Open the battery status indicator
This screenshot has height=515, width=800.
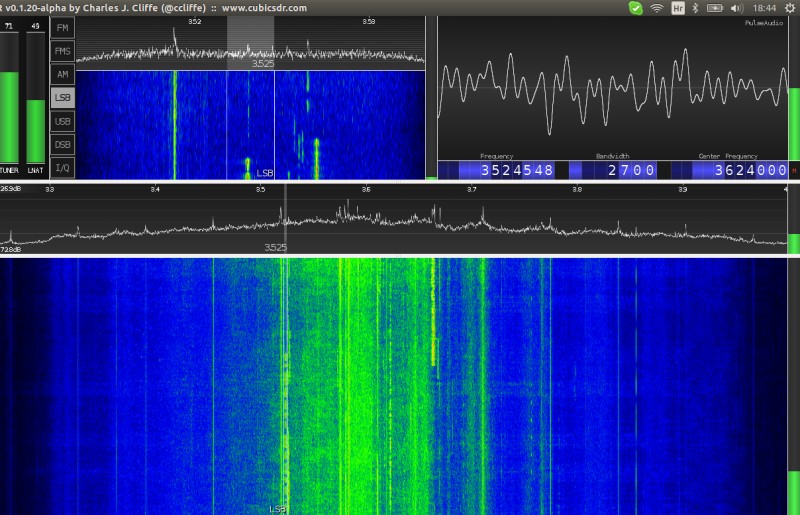click(x=714, y=8)
